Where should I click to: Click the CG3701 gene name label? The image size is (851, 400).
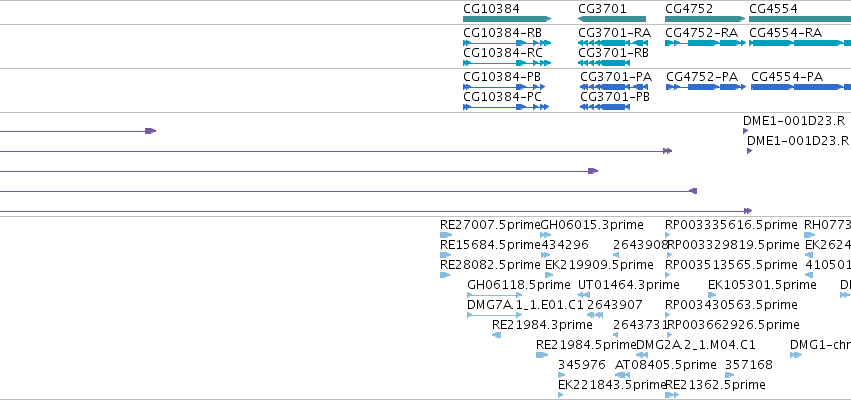(x=602, y=9)
